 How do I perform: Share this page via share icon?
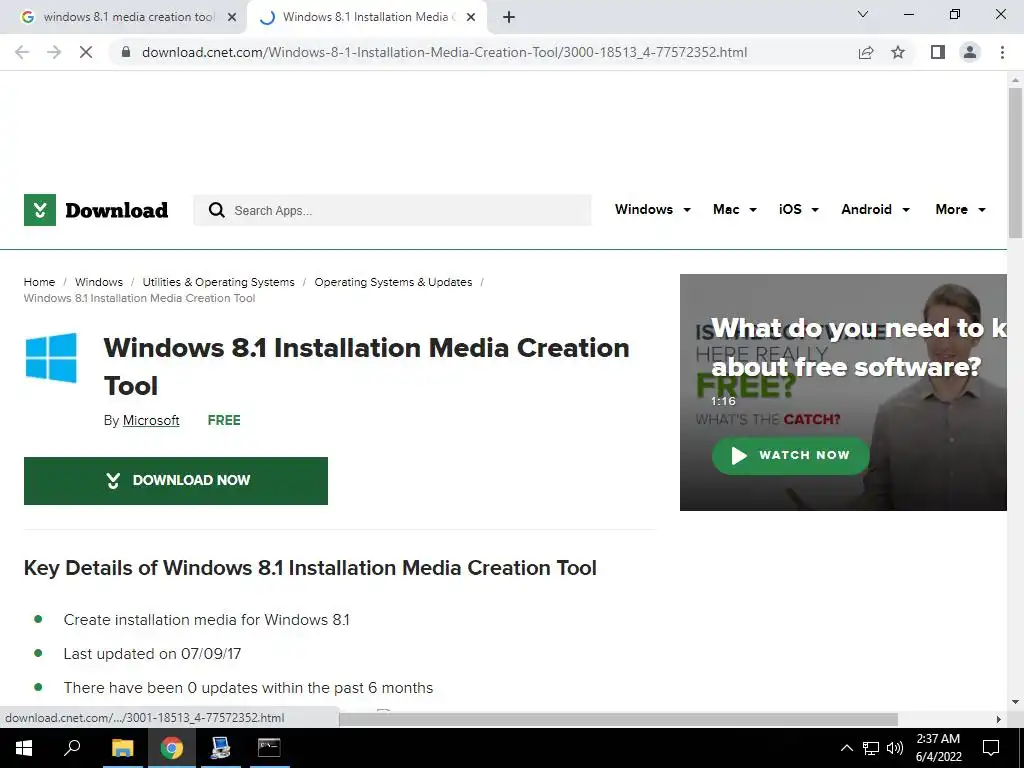[x=866, y=52]
